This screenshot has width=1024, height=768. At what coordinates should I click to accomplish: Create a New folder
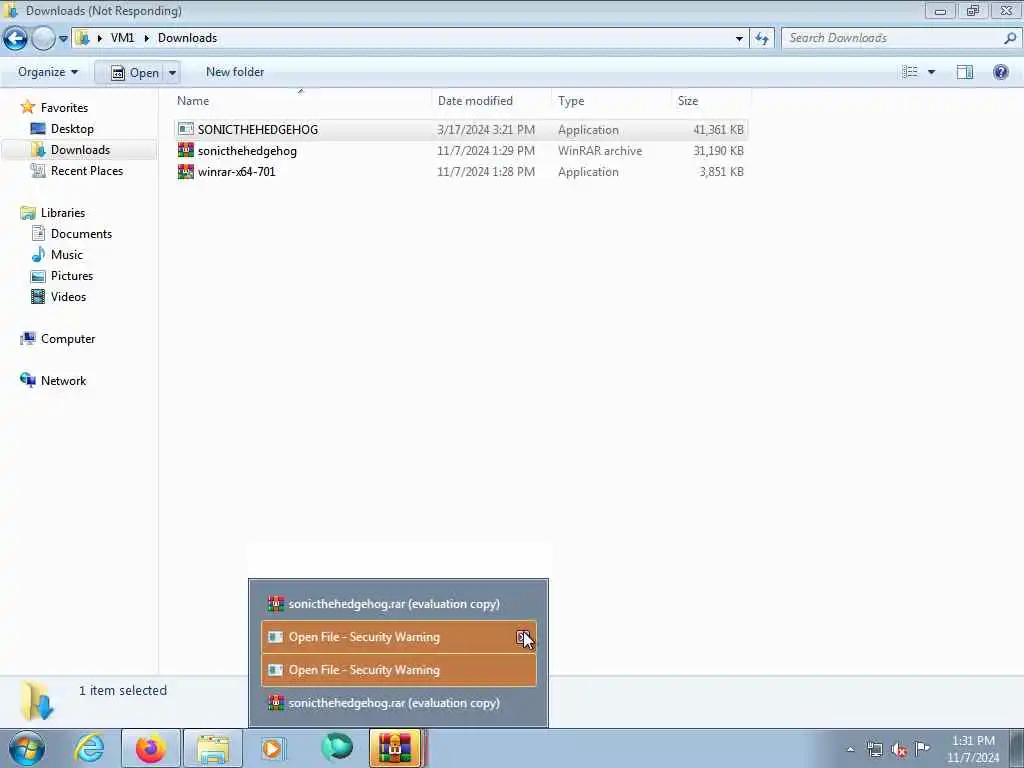(235, 72)
